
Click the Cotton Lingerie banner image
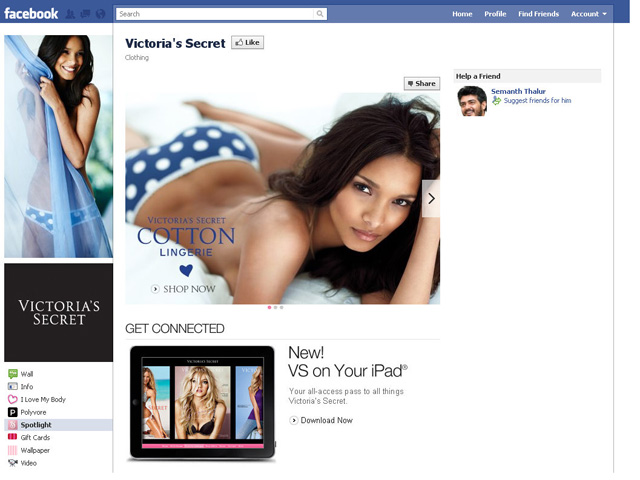(282, 198)
